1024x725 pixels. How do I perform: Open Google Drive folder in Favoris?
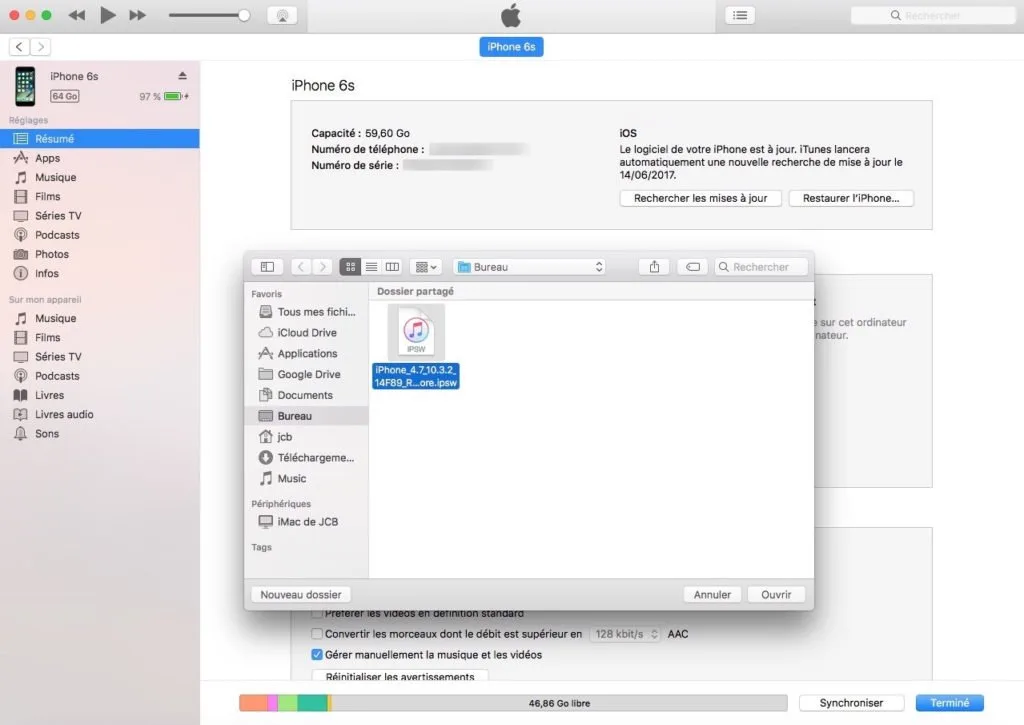tap(307, 374)
